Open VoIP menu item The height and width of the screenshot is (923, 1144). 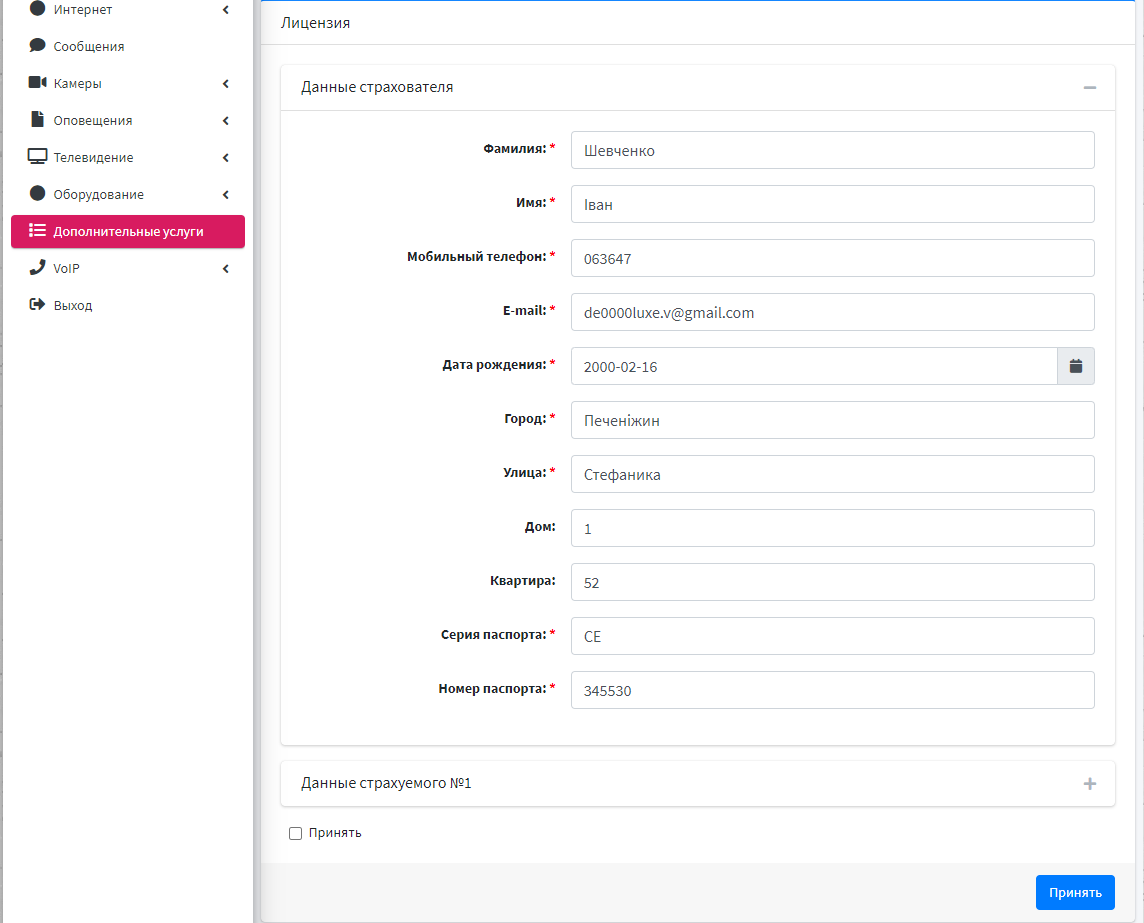coord(128,269)
